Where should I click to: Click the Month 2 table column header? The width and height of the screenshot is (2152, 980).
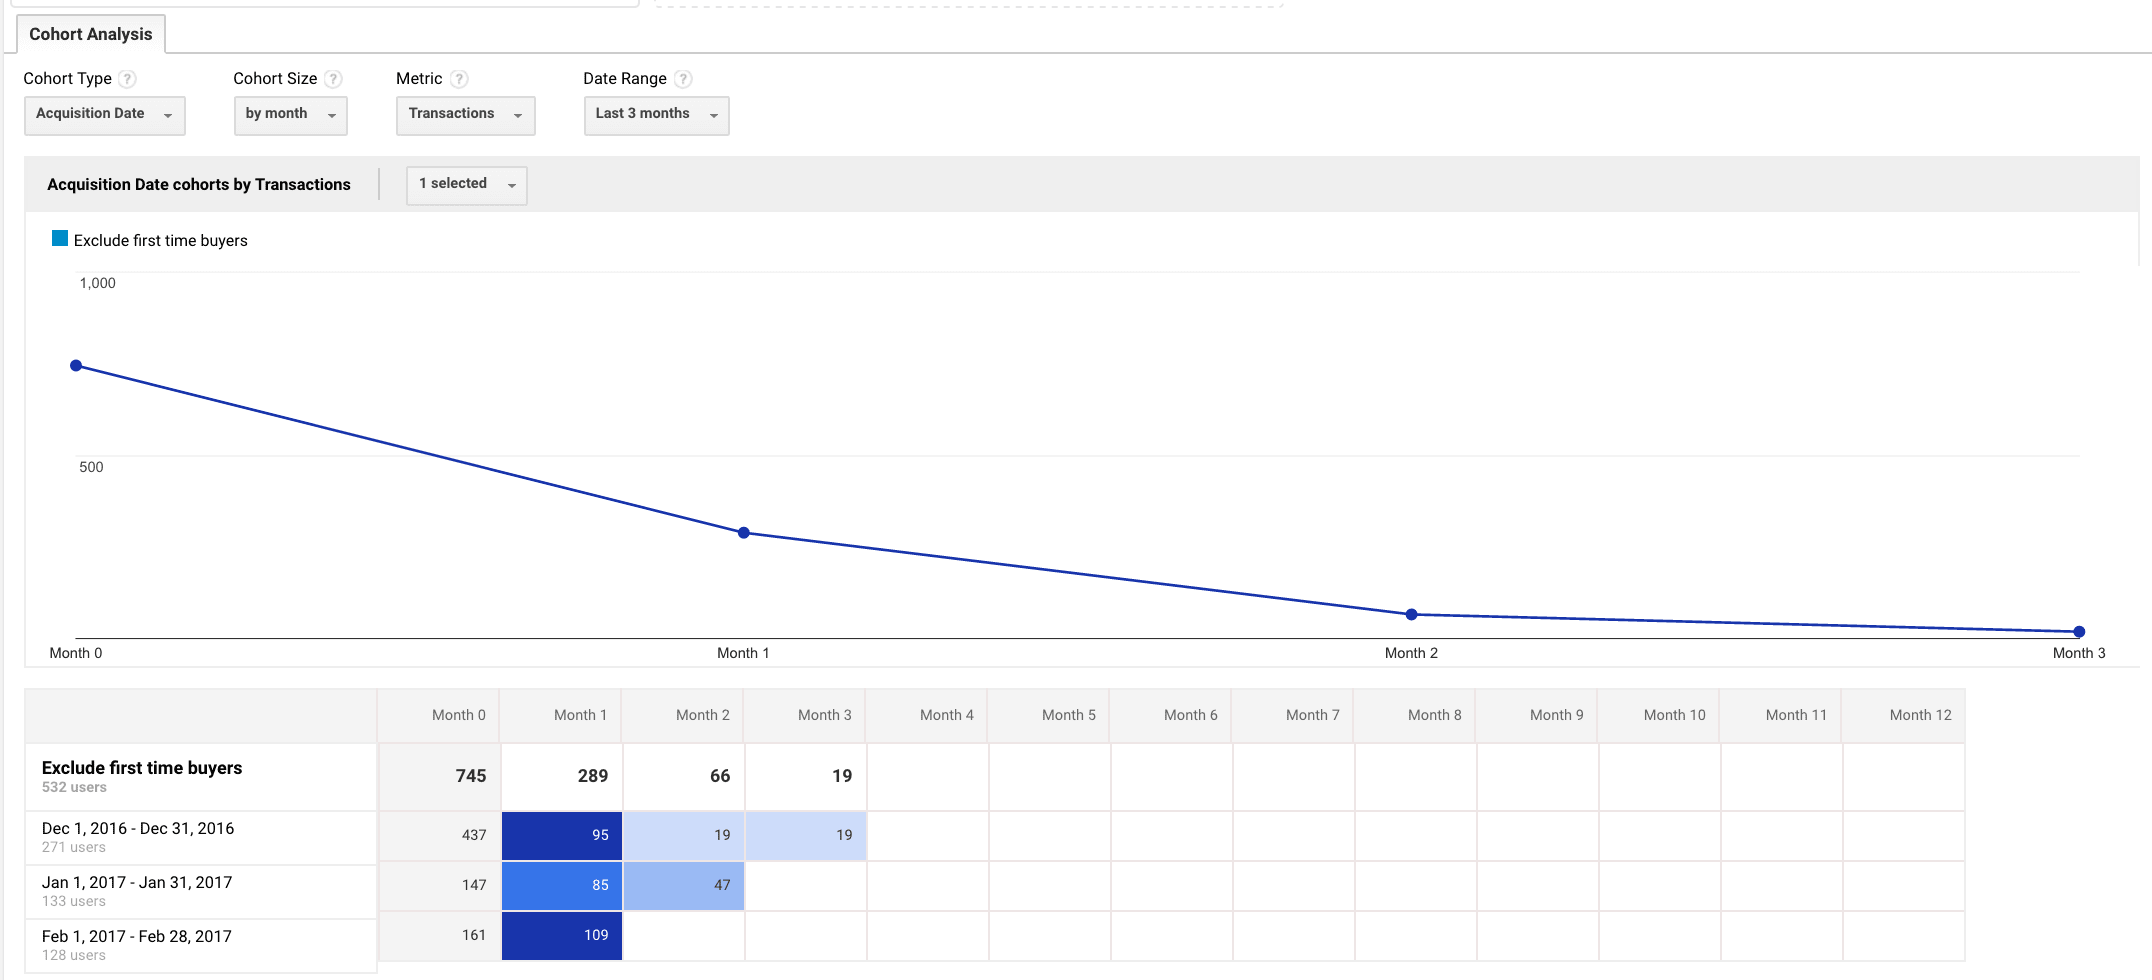(x=683, y=715)
